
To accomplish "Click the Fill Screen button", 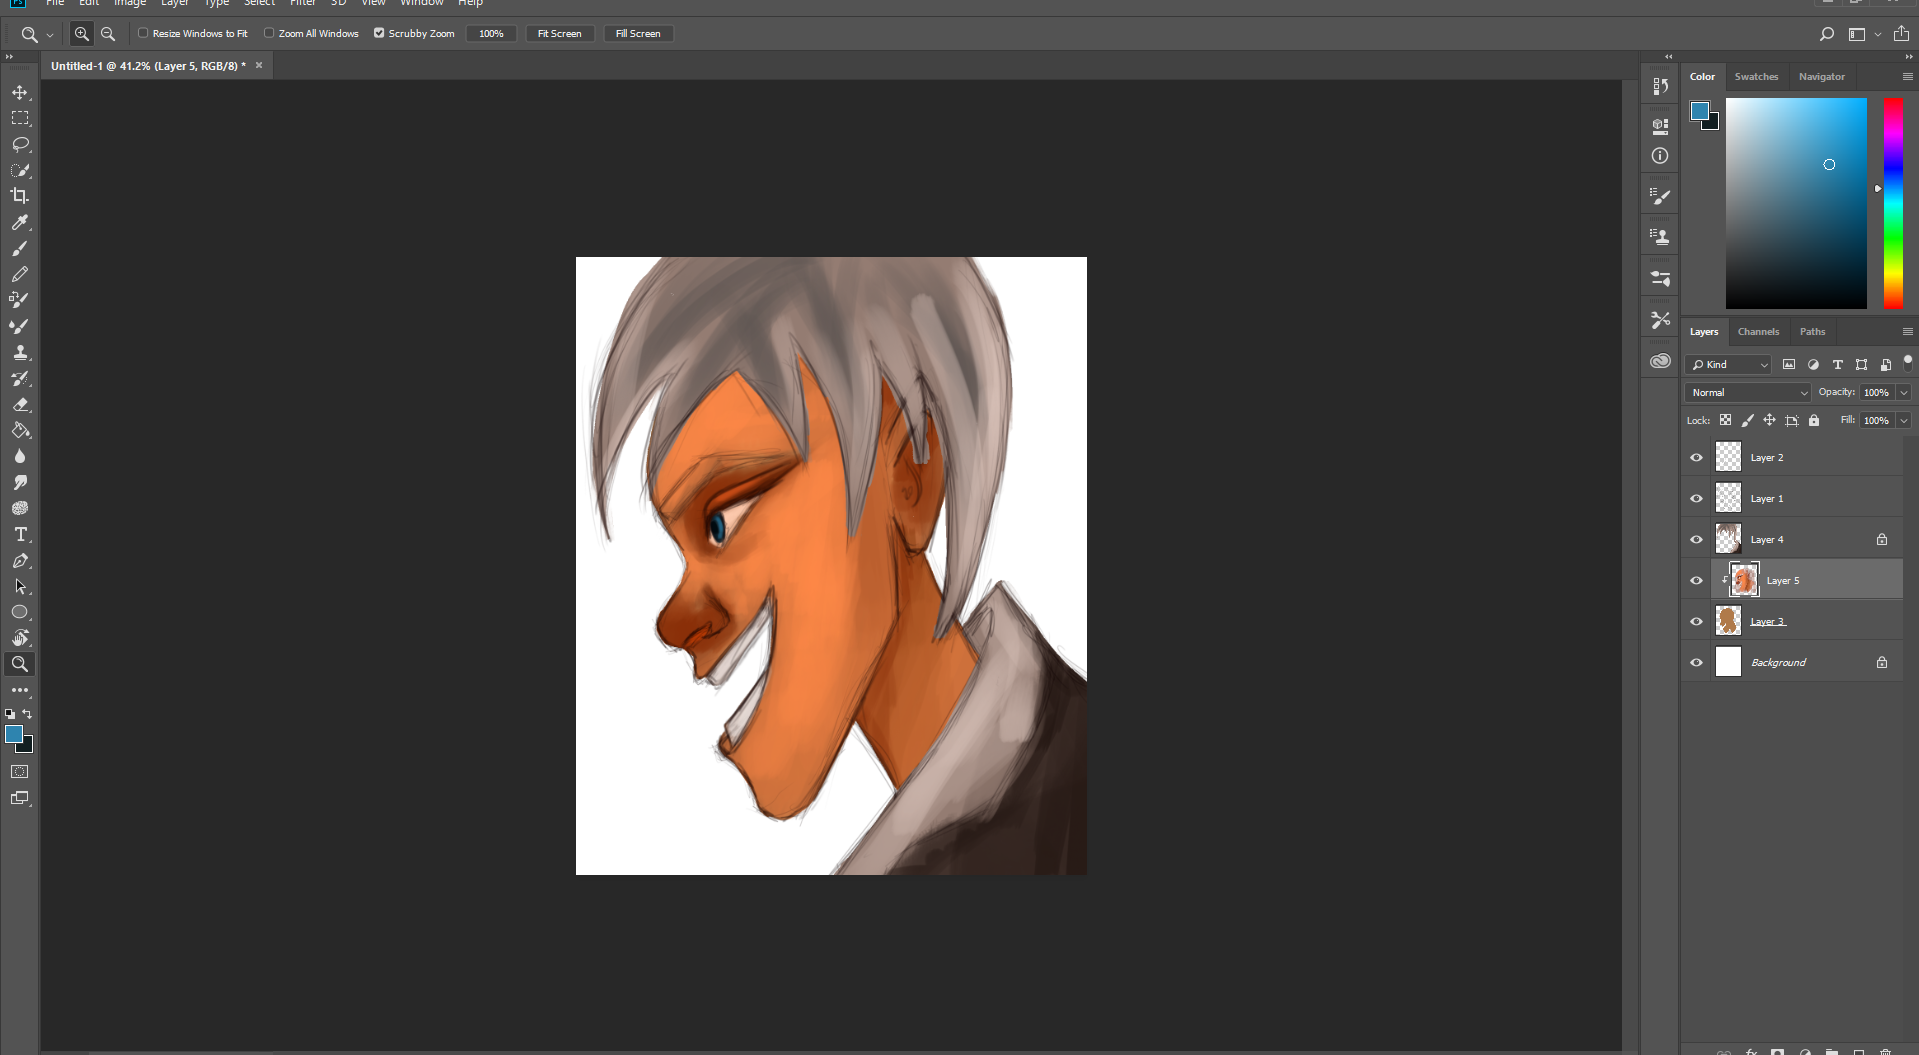I will point(638,34).
